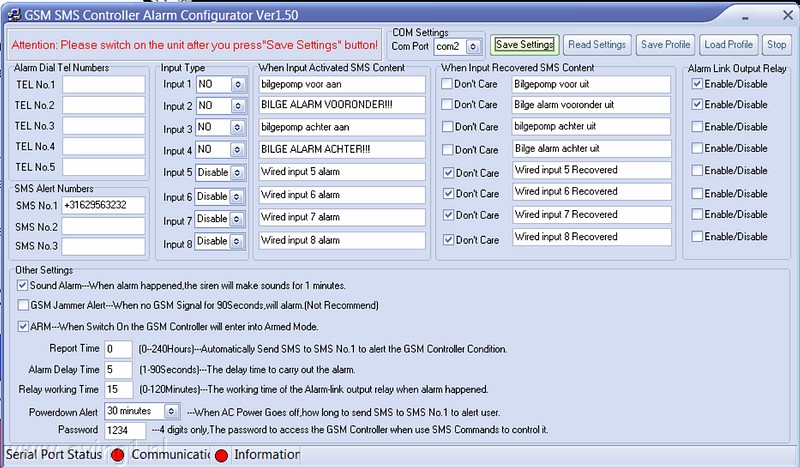
Task: Click the 'Bilgepomp voor uit' recovered field
Action: 591,85
